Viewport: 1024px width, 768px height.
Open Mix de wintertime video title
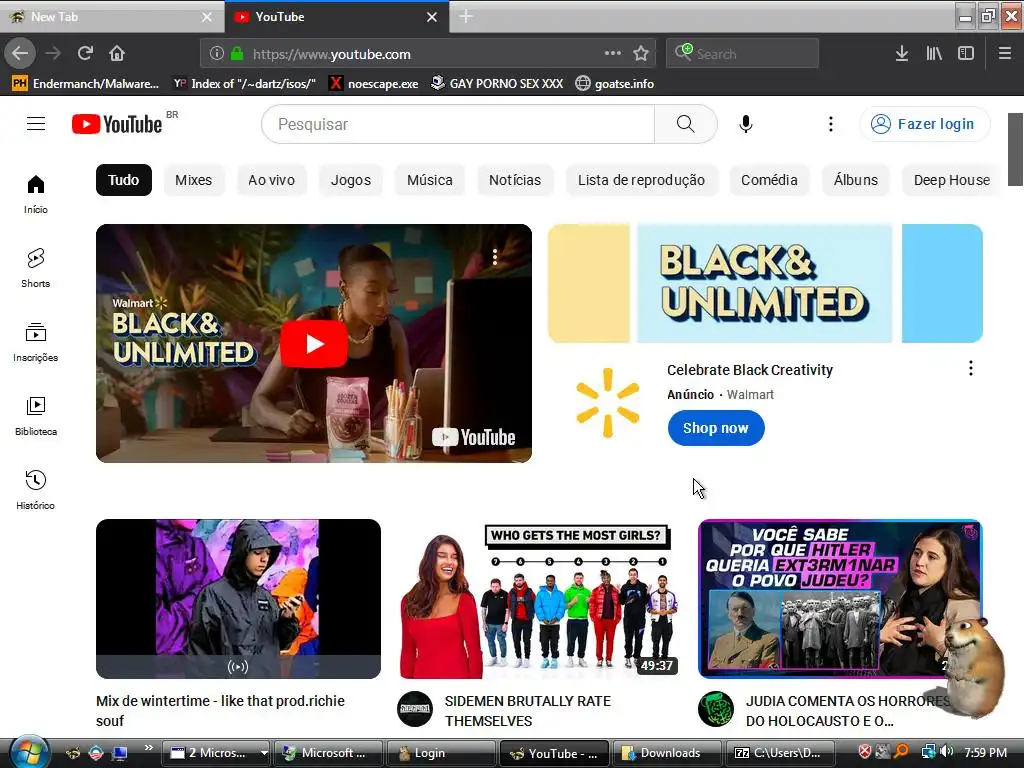[x=220, y=711]
